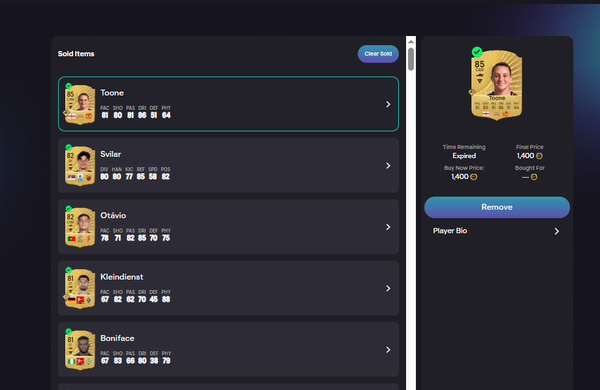Click green checkmark on Boniface's card
The width and height of the screenshot is (600, 390).
68,331
